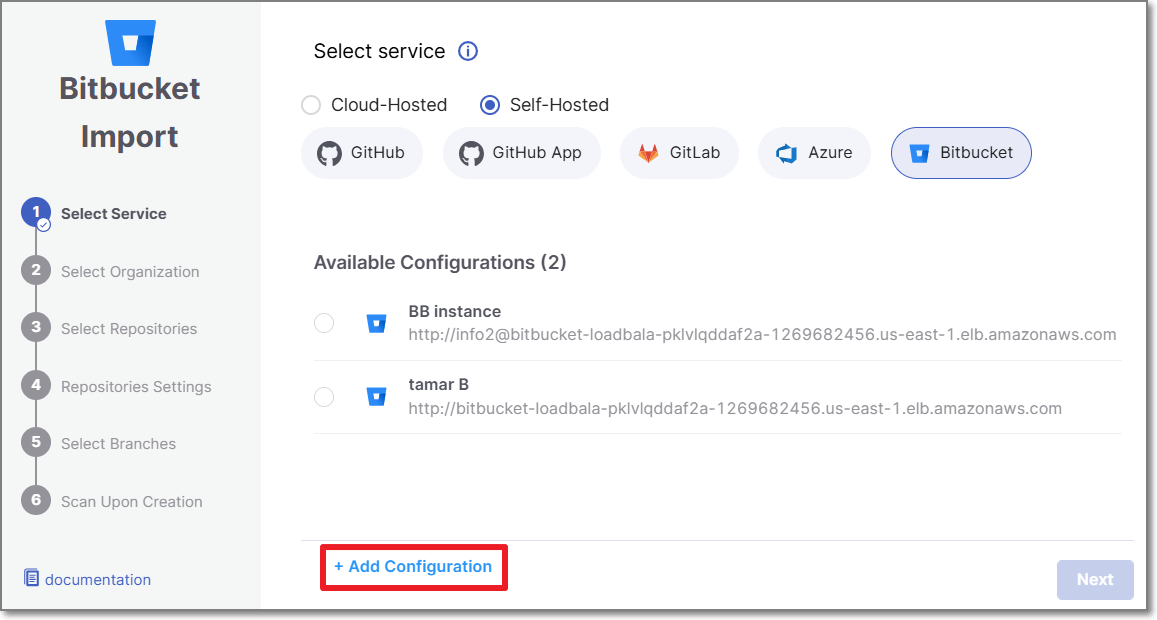Click the documentation page icon

[32, 579]
